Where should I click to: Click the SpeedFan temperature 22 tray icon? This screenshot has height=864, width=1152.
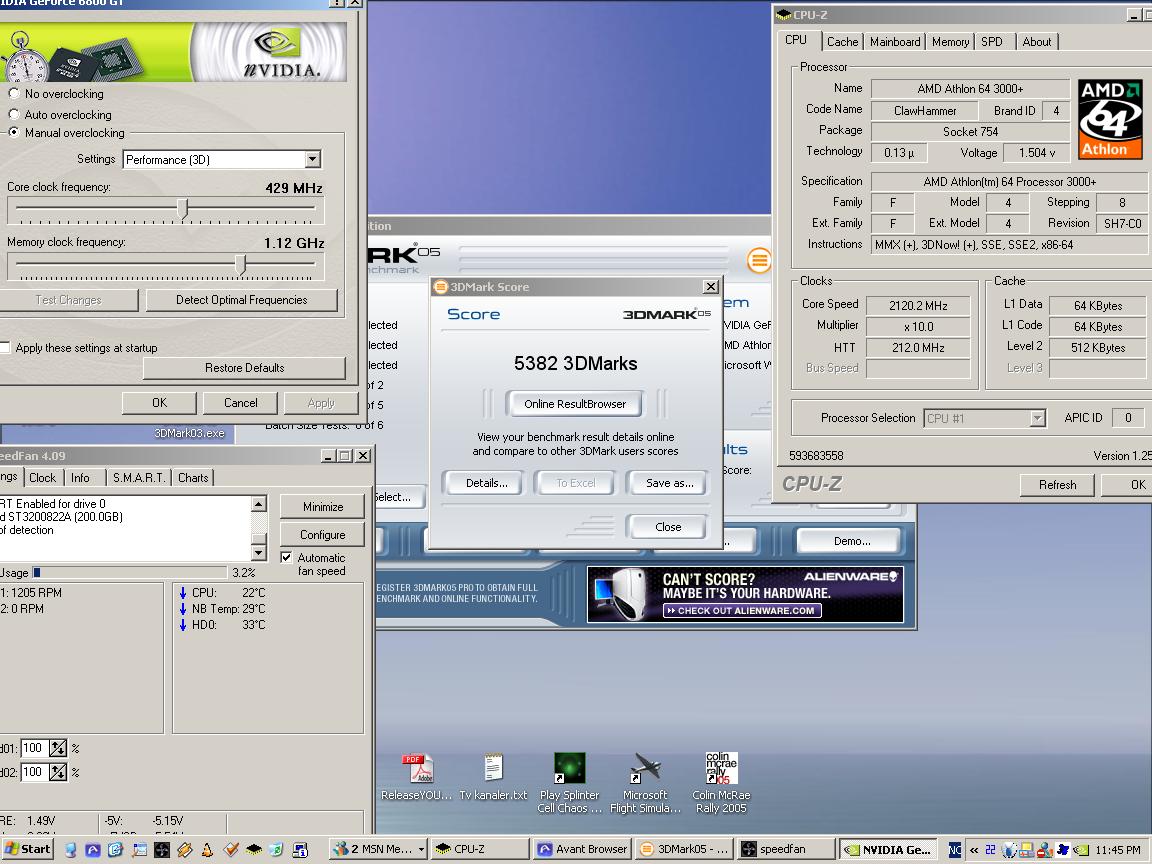click(990, 850)
